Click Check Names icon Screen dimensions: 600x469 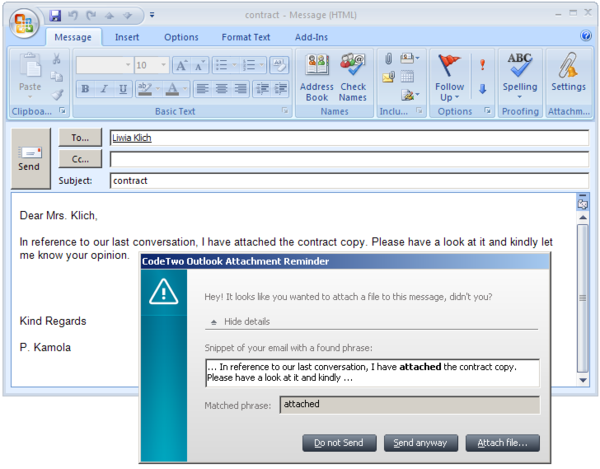(353, 78)
